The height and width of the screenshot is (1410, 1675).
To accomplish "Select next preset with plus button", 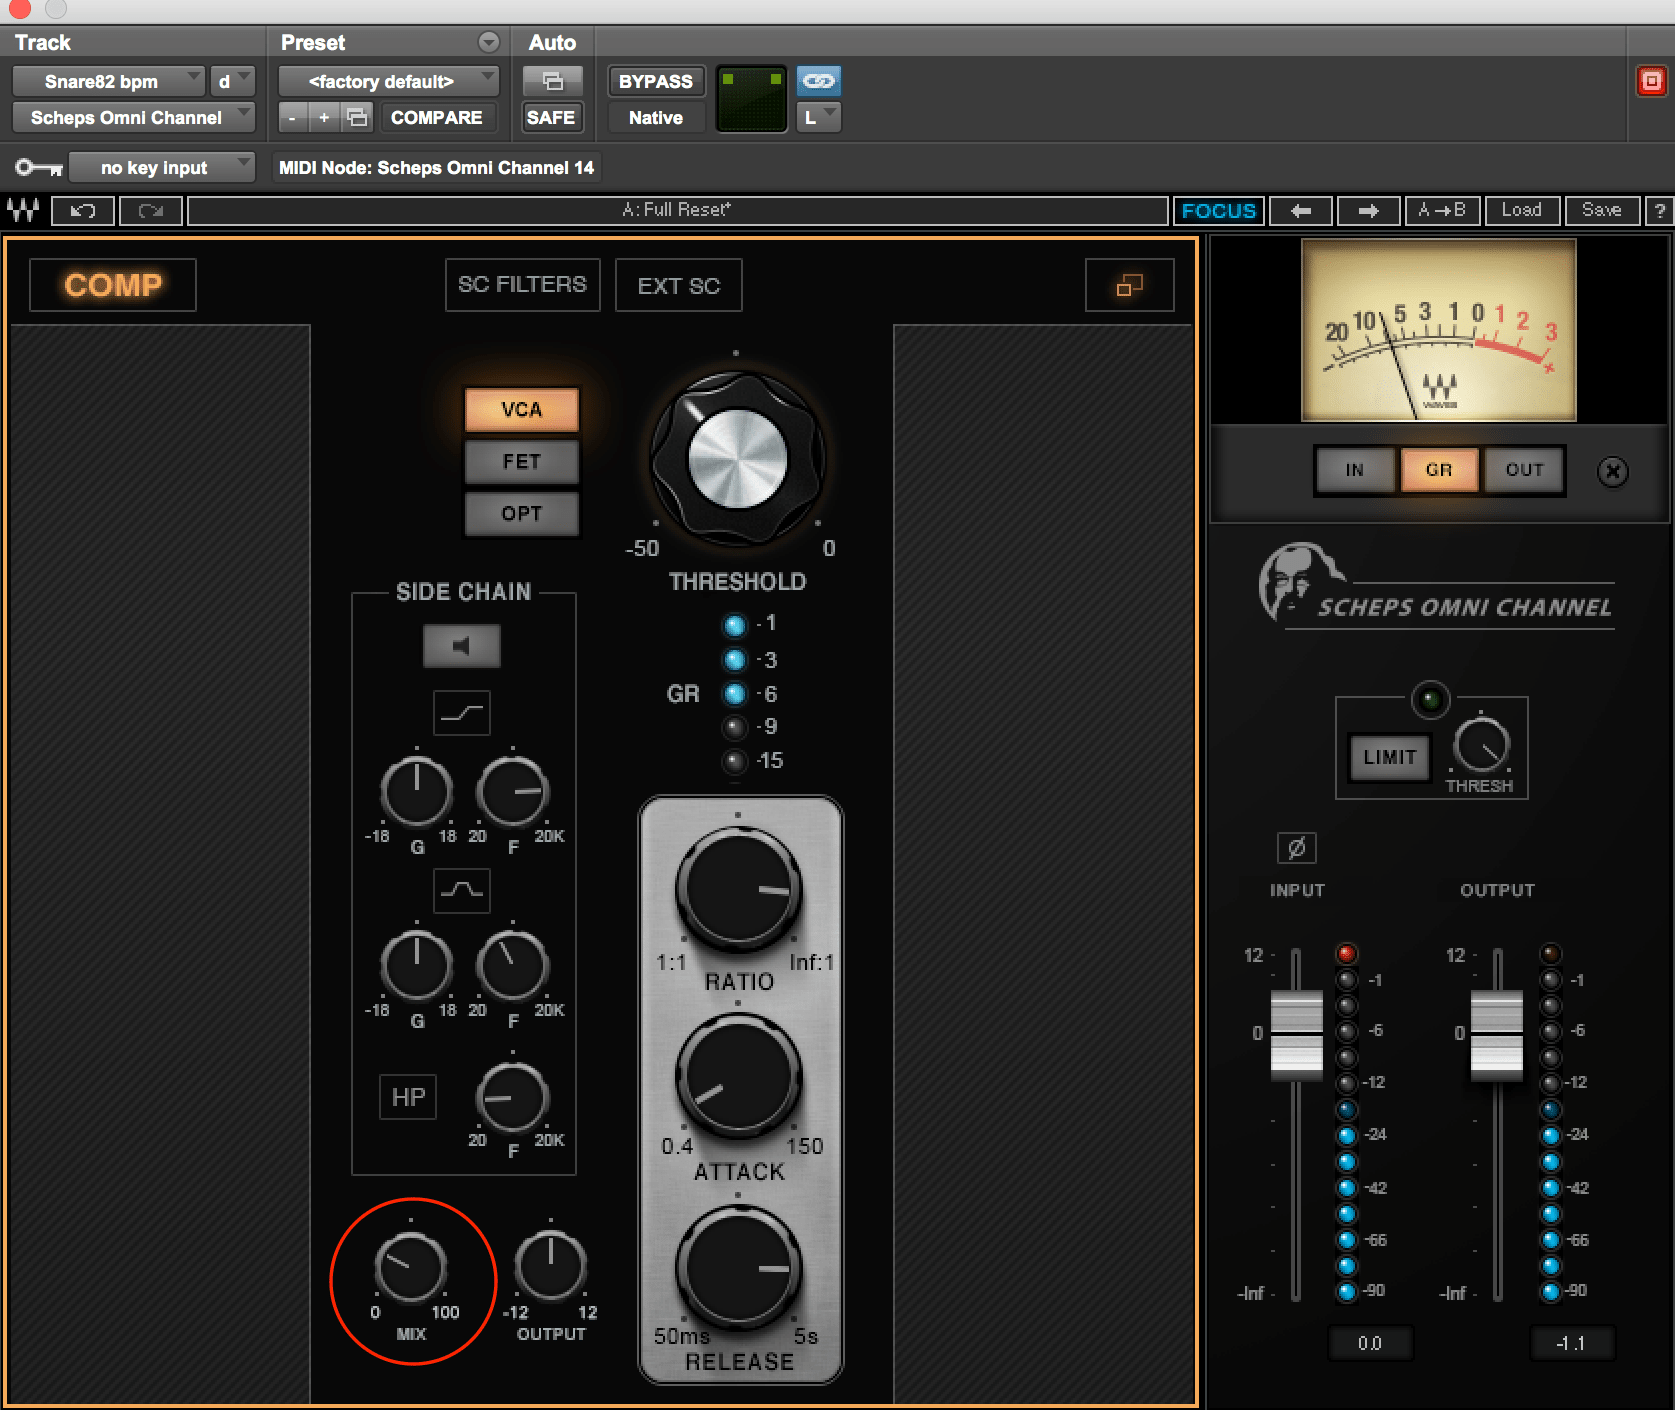I will pyautogui.click(x=324, y=117).
